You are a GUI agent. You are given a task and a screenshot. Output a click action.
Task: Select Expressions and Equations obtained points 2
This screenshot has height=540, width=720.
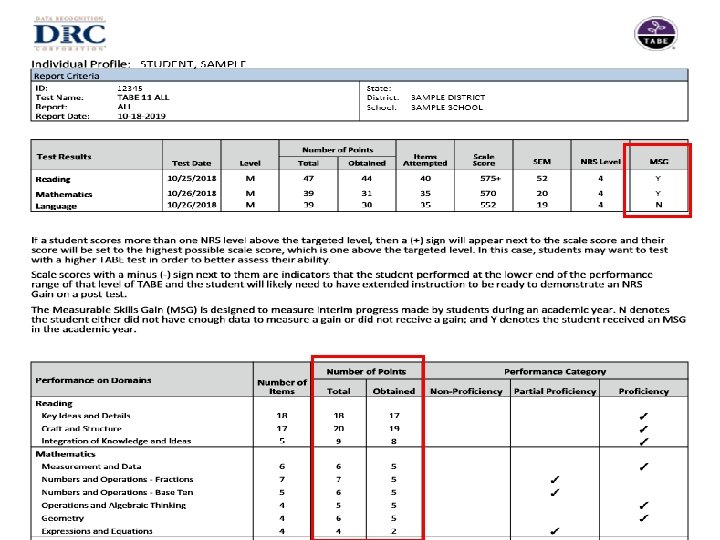[394, 531]
